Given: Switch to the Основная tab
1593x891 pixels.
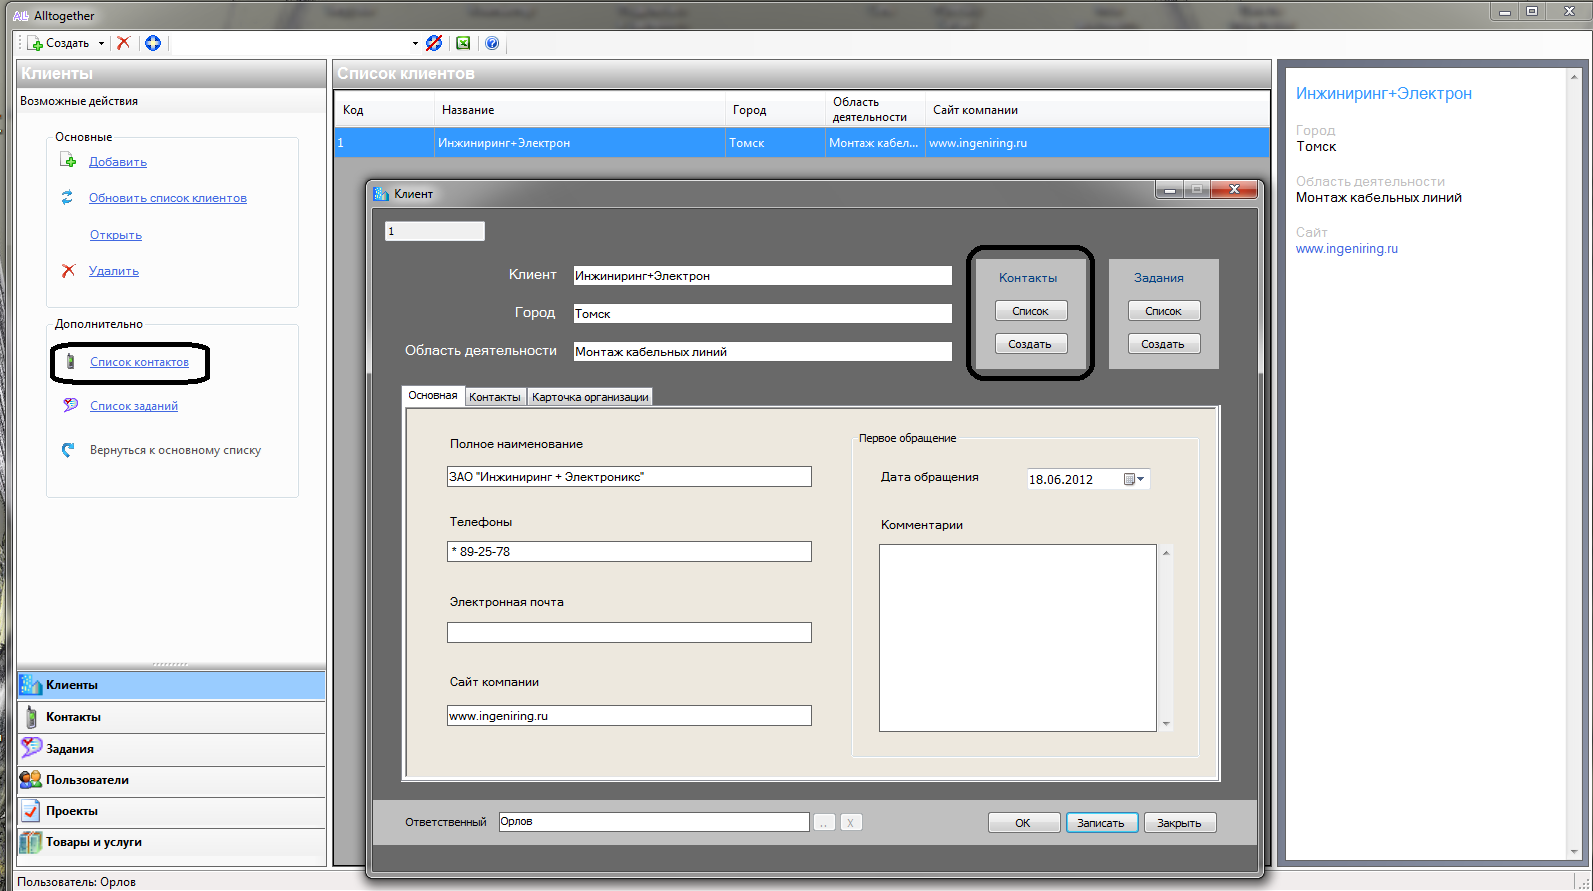Looking at the screenshot, I should click(433, 396).
